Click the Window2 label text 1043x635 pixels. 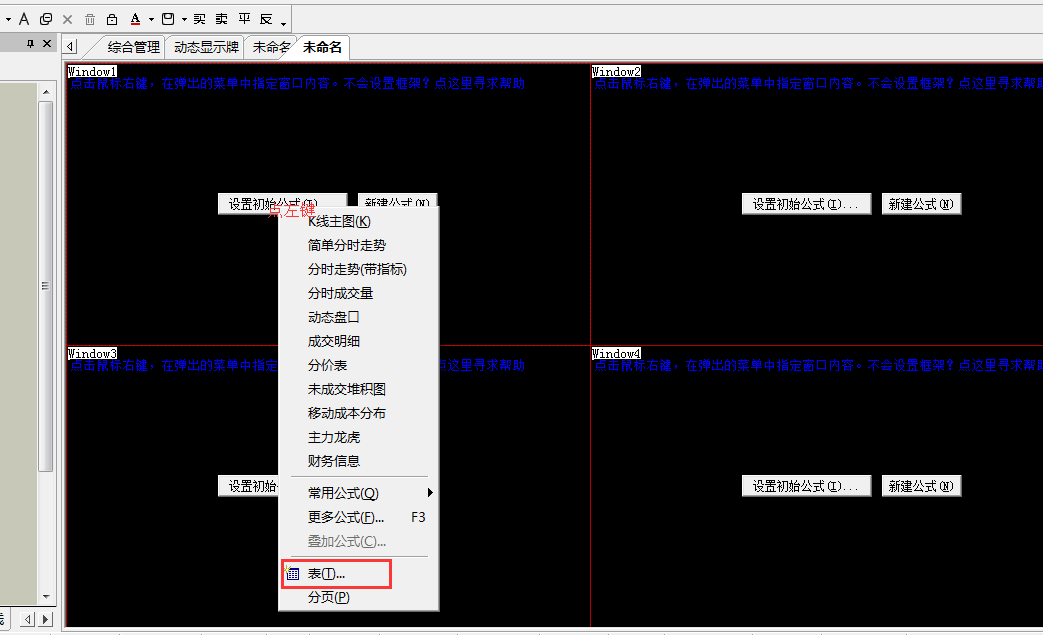point(616,71)
